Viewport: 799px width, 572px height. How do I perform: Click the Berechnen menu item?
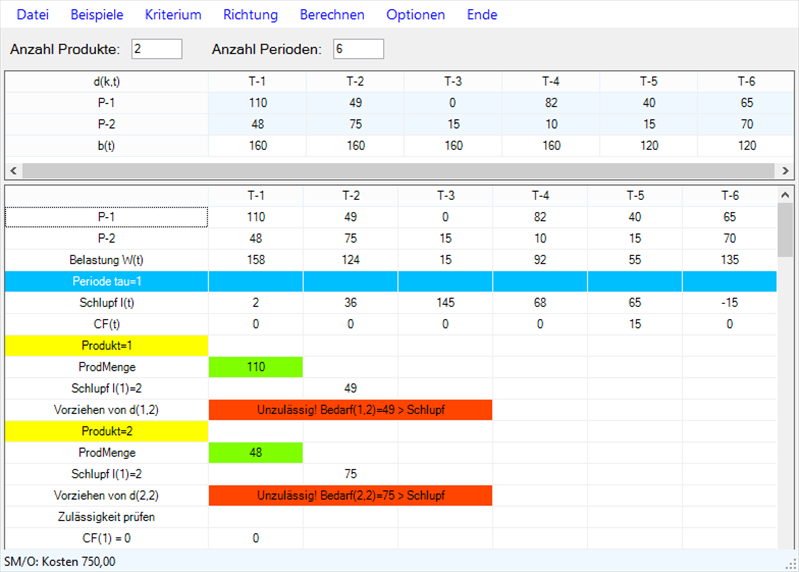[x=332, y=15]
